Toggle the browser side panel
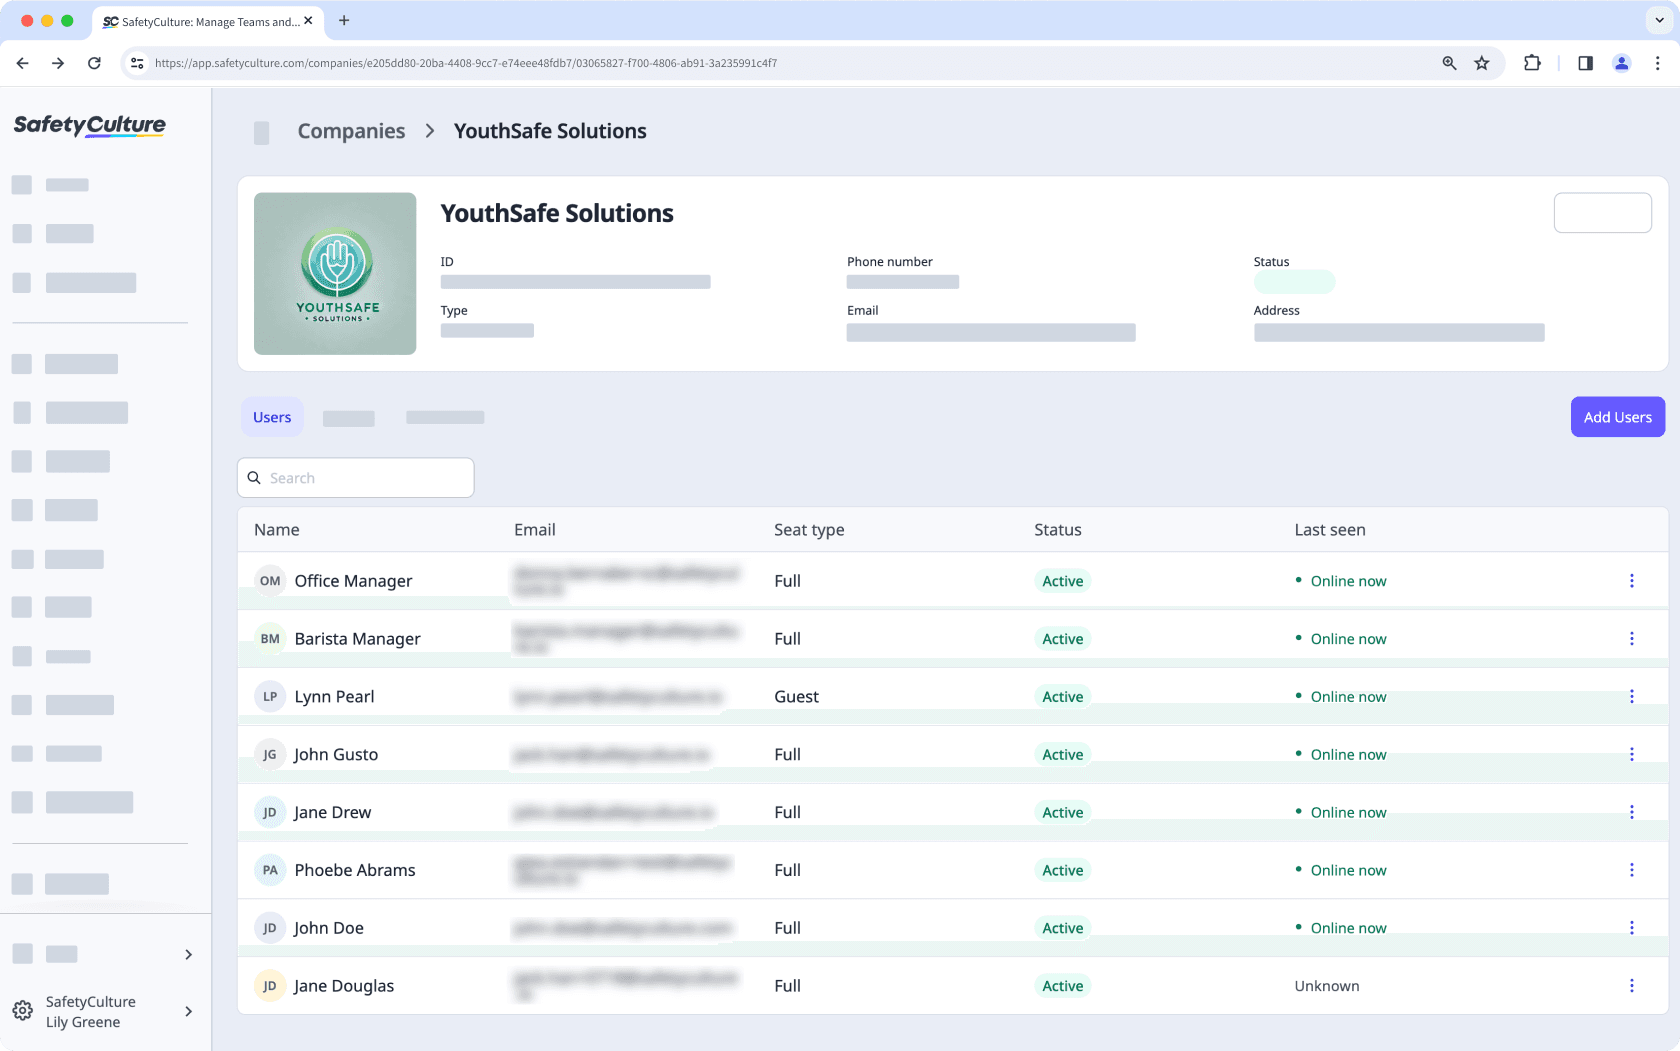Screen dimensions: 1680x1051 (x=1585, y=63)
